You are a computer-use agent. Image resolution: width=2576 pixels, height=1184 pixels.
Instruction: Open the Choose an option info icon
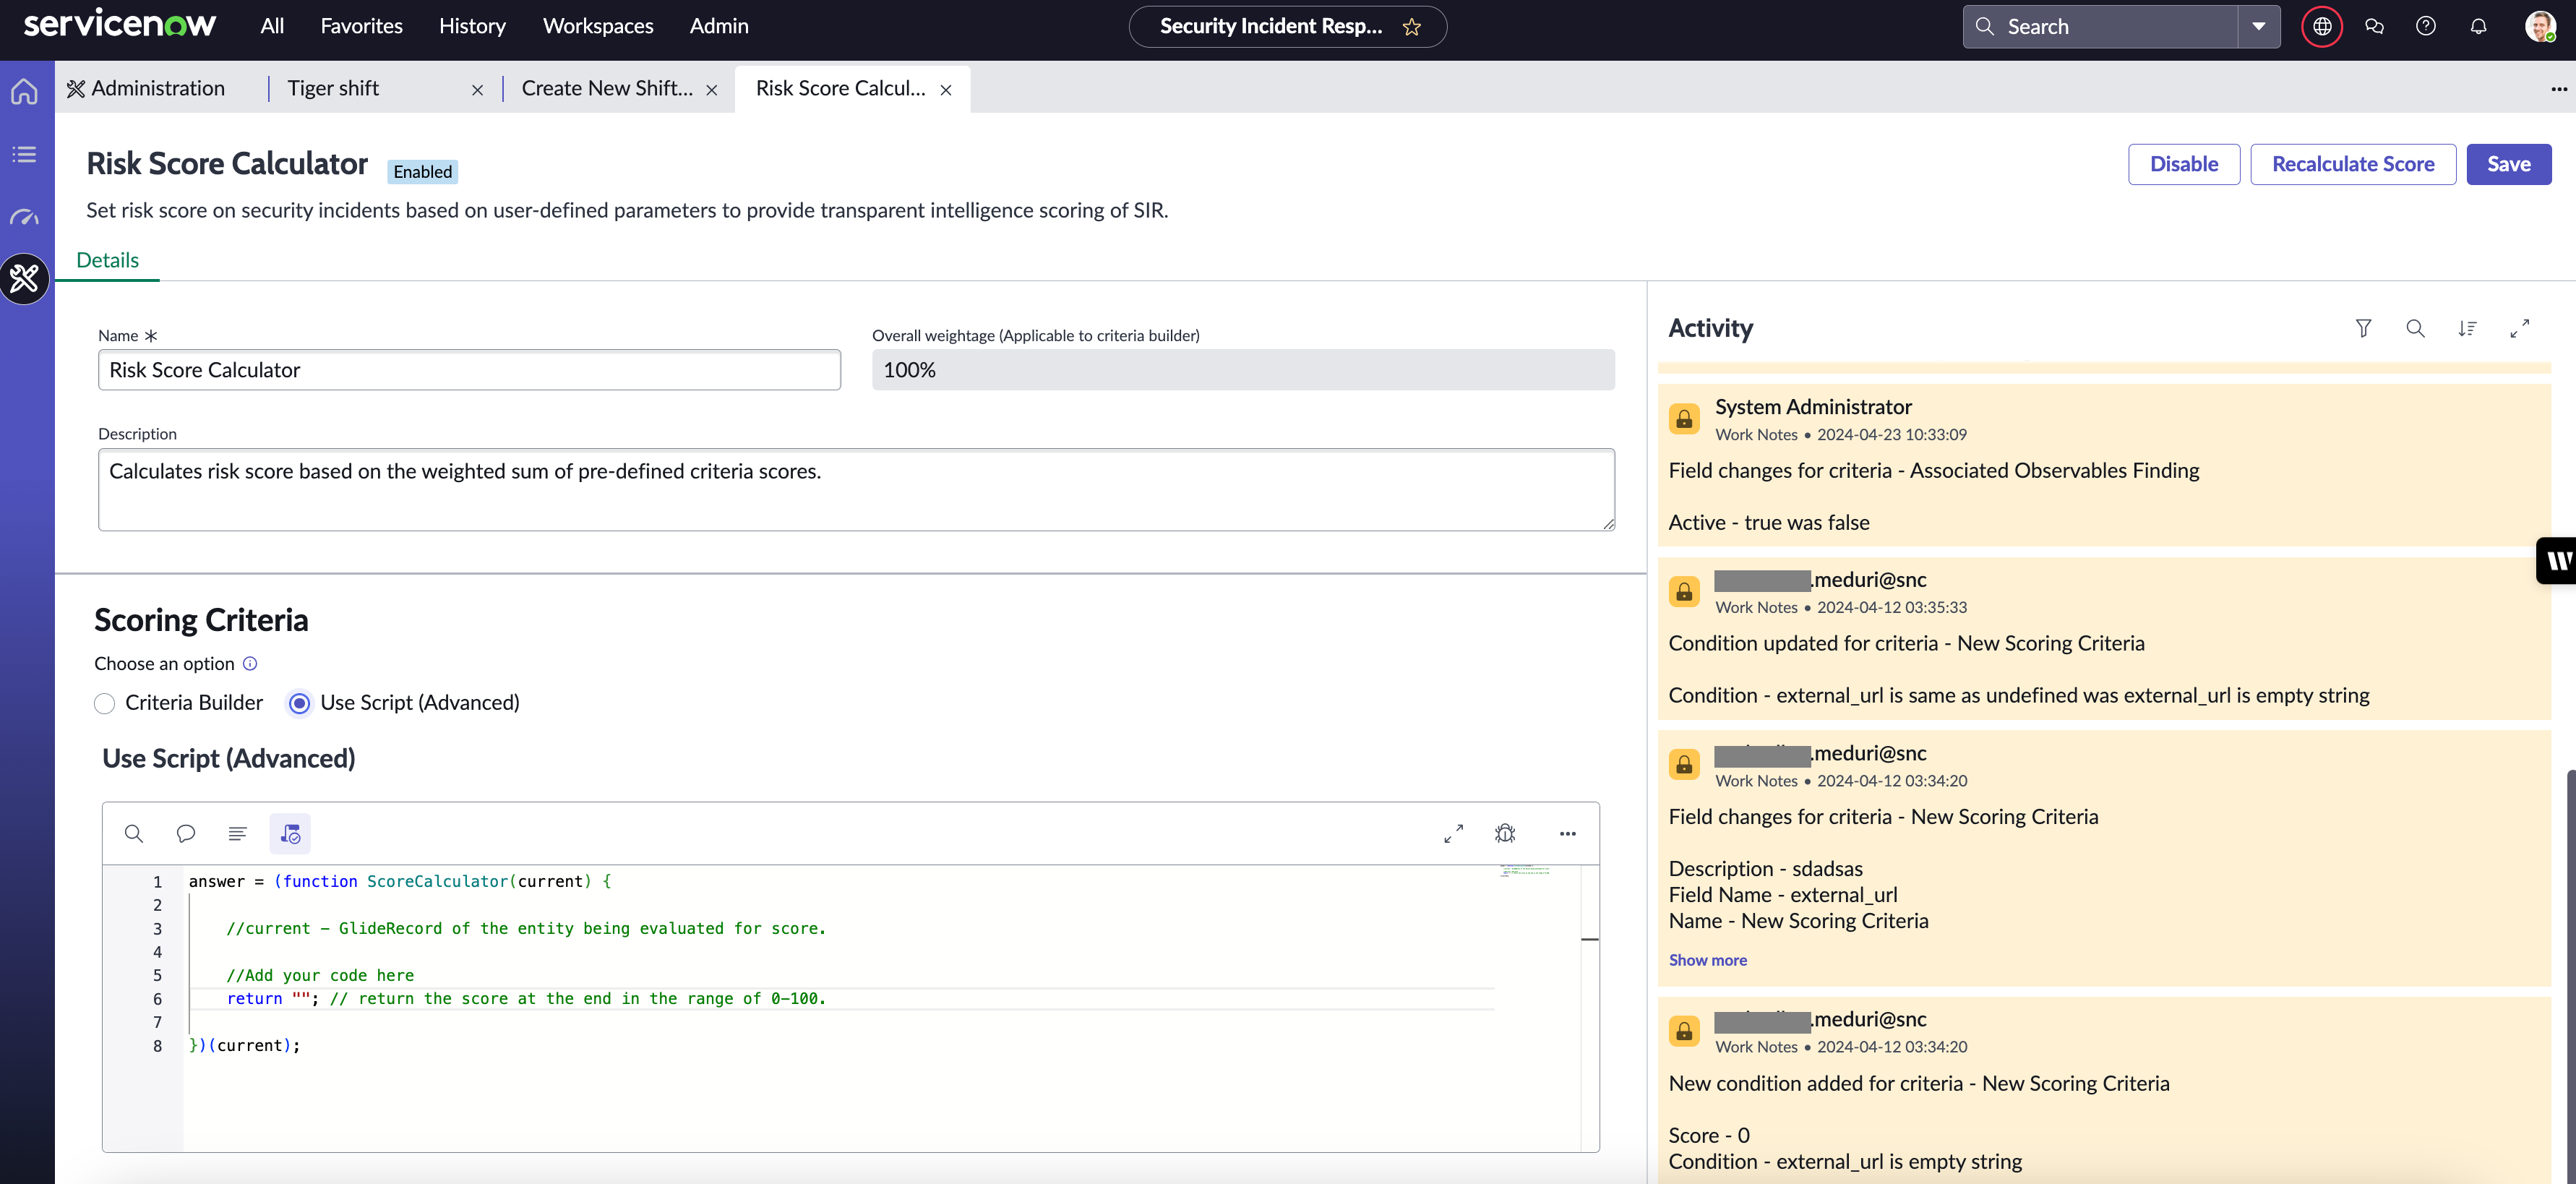click(x=250, y=663)
